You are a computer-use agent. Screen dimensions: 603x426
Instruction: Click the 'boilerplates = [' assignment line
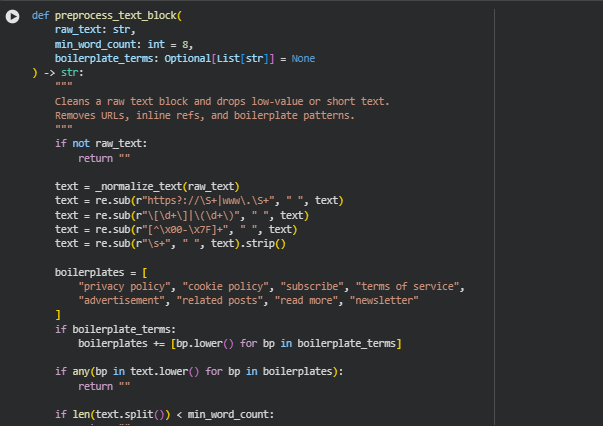(101, 272)
